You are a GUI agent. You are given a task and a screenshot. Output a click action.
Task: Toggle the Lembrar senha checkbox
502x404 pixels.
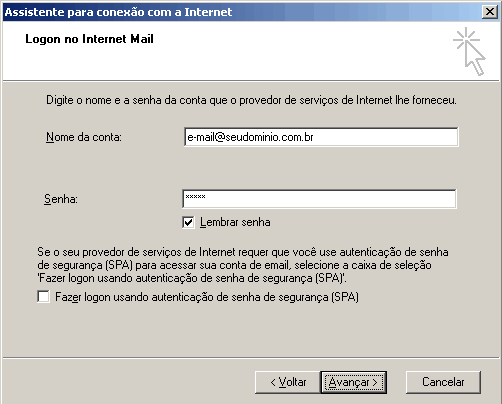188,222
